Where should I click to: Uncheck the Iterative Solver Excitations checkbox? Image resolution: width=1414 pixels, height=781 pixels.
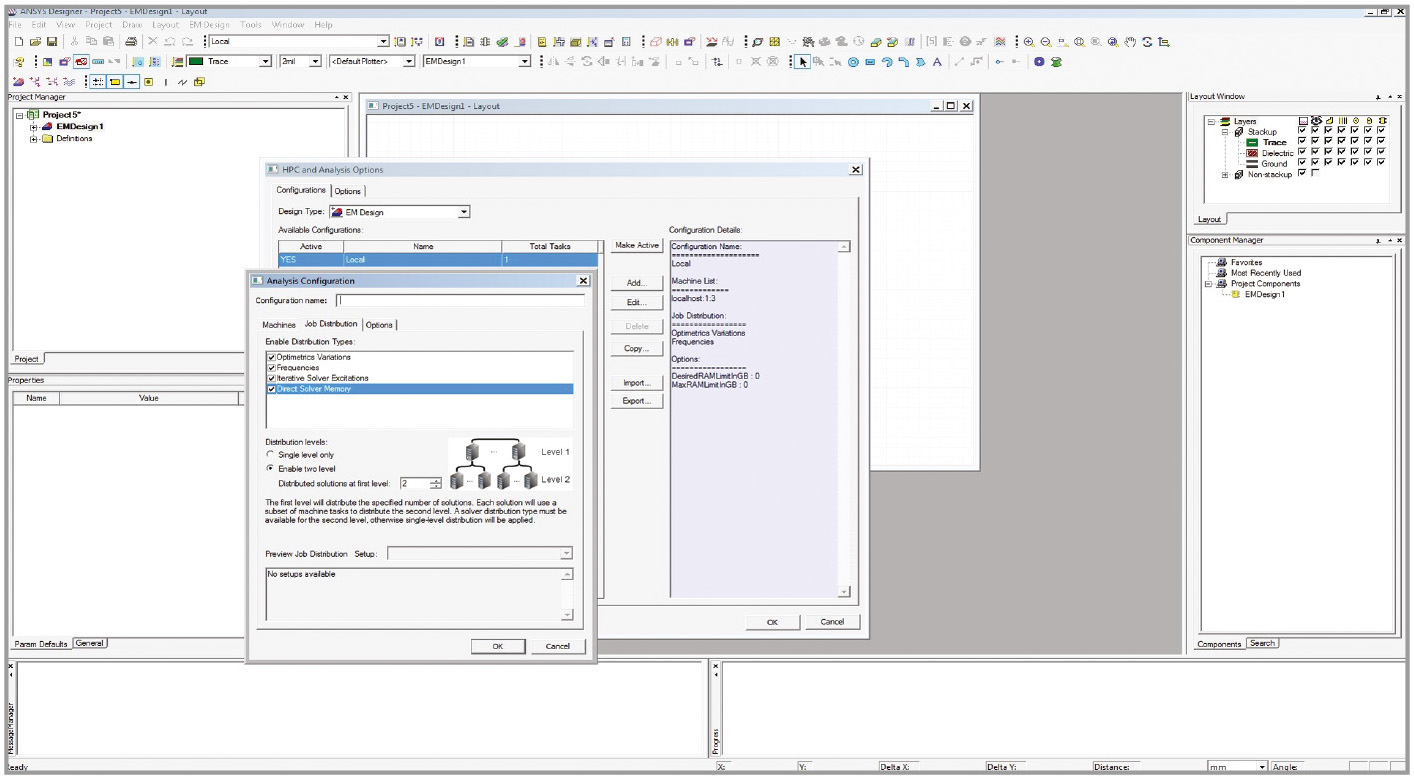(271, 378)
